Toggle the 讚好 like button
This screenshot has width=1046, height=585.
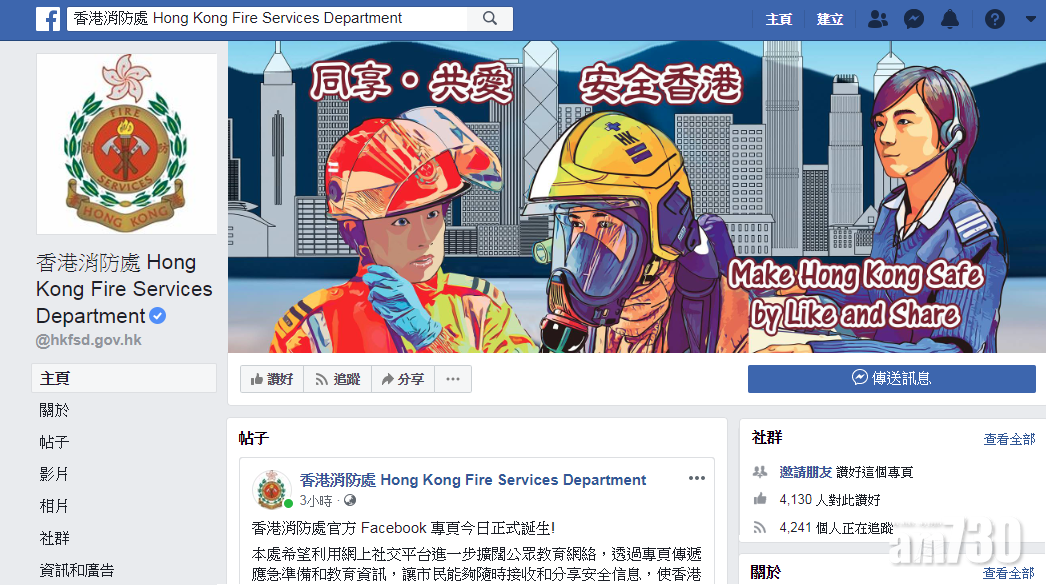point(272,379)
